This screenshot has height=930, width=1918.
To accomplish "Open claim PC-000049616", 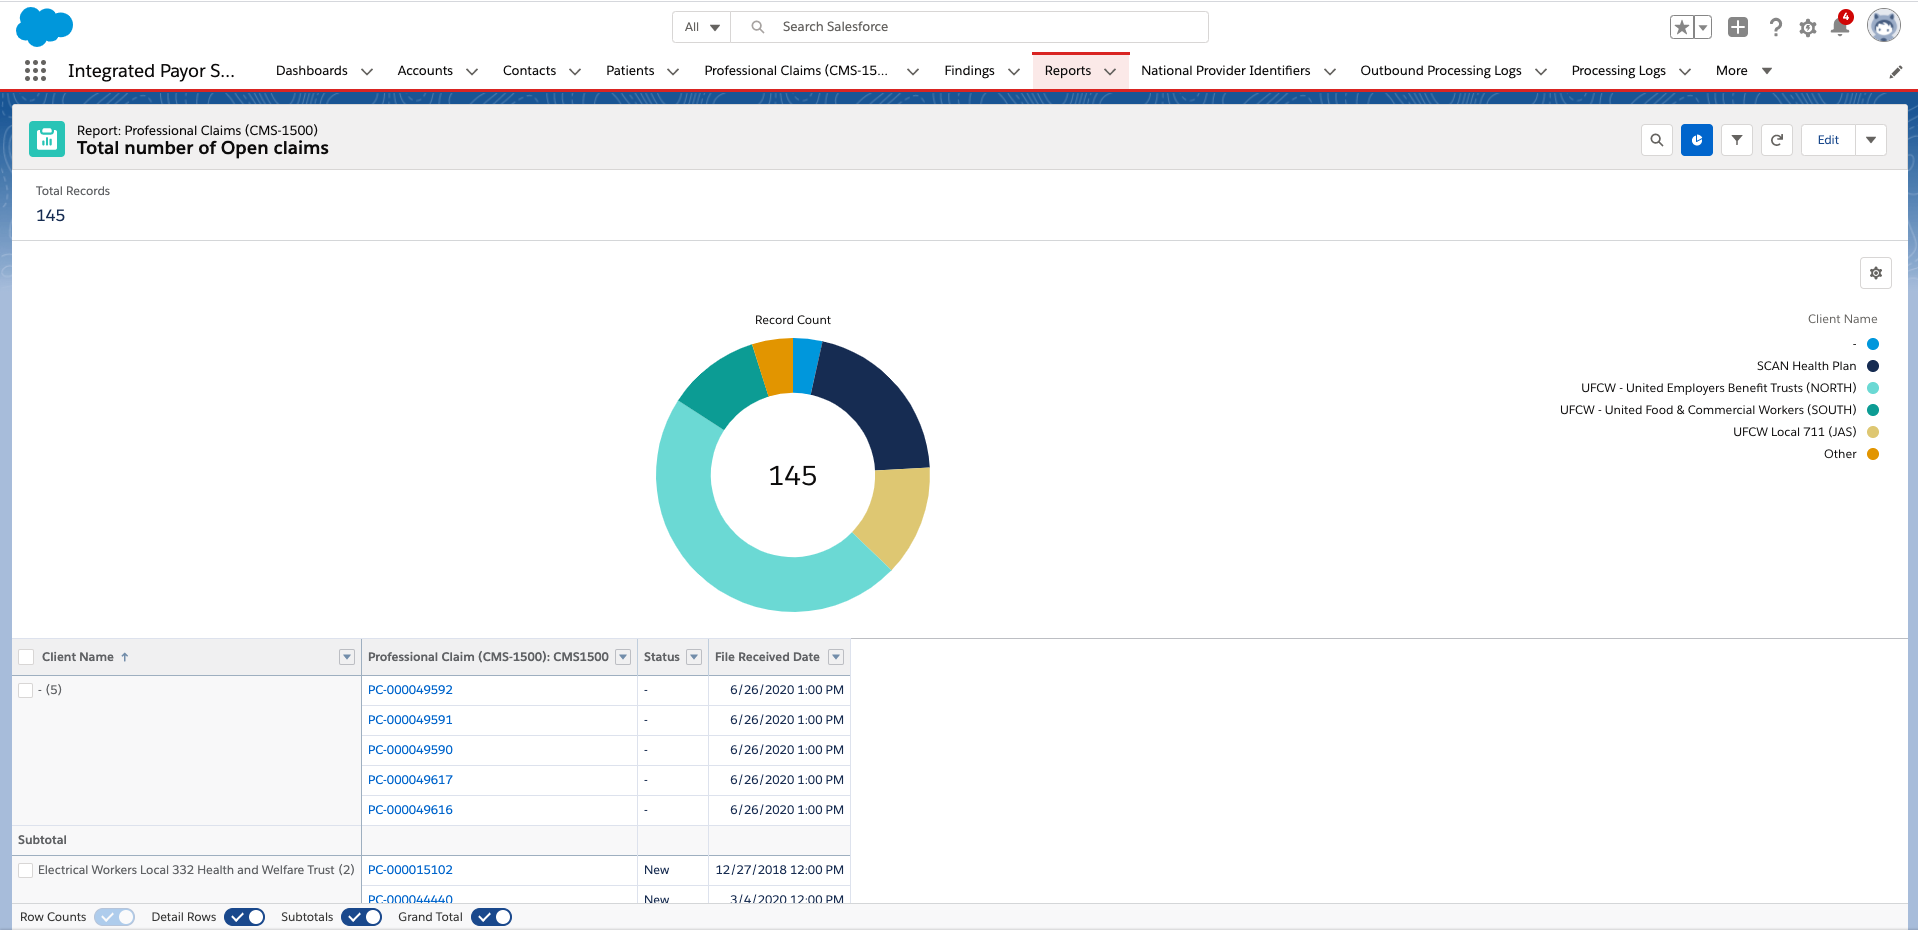I will (x=410, y=810).
